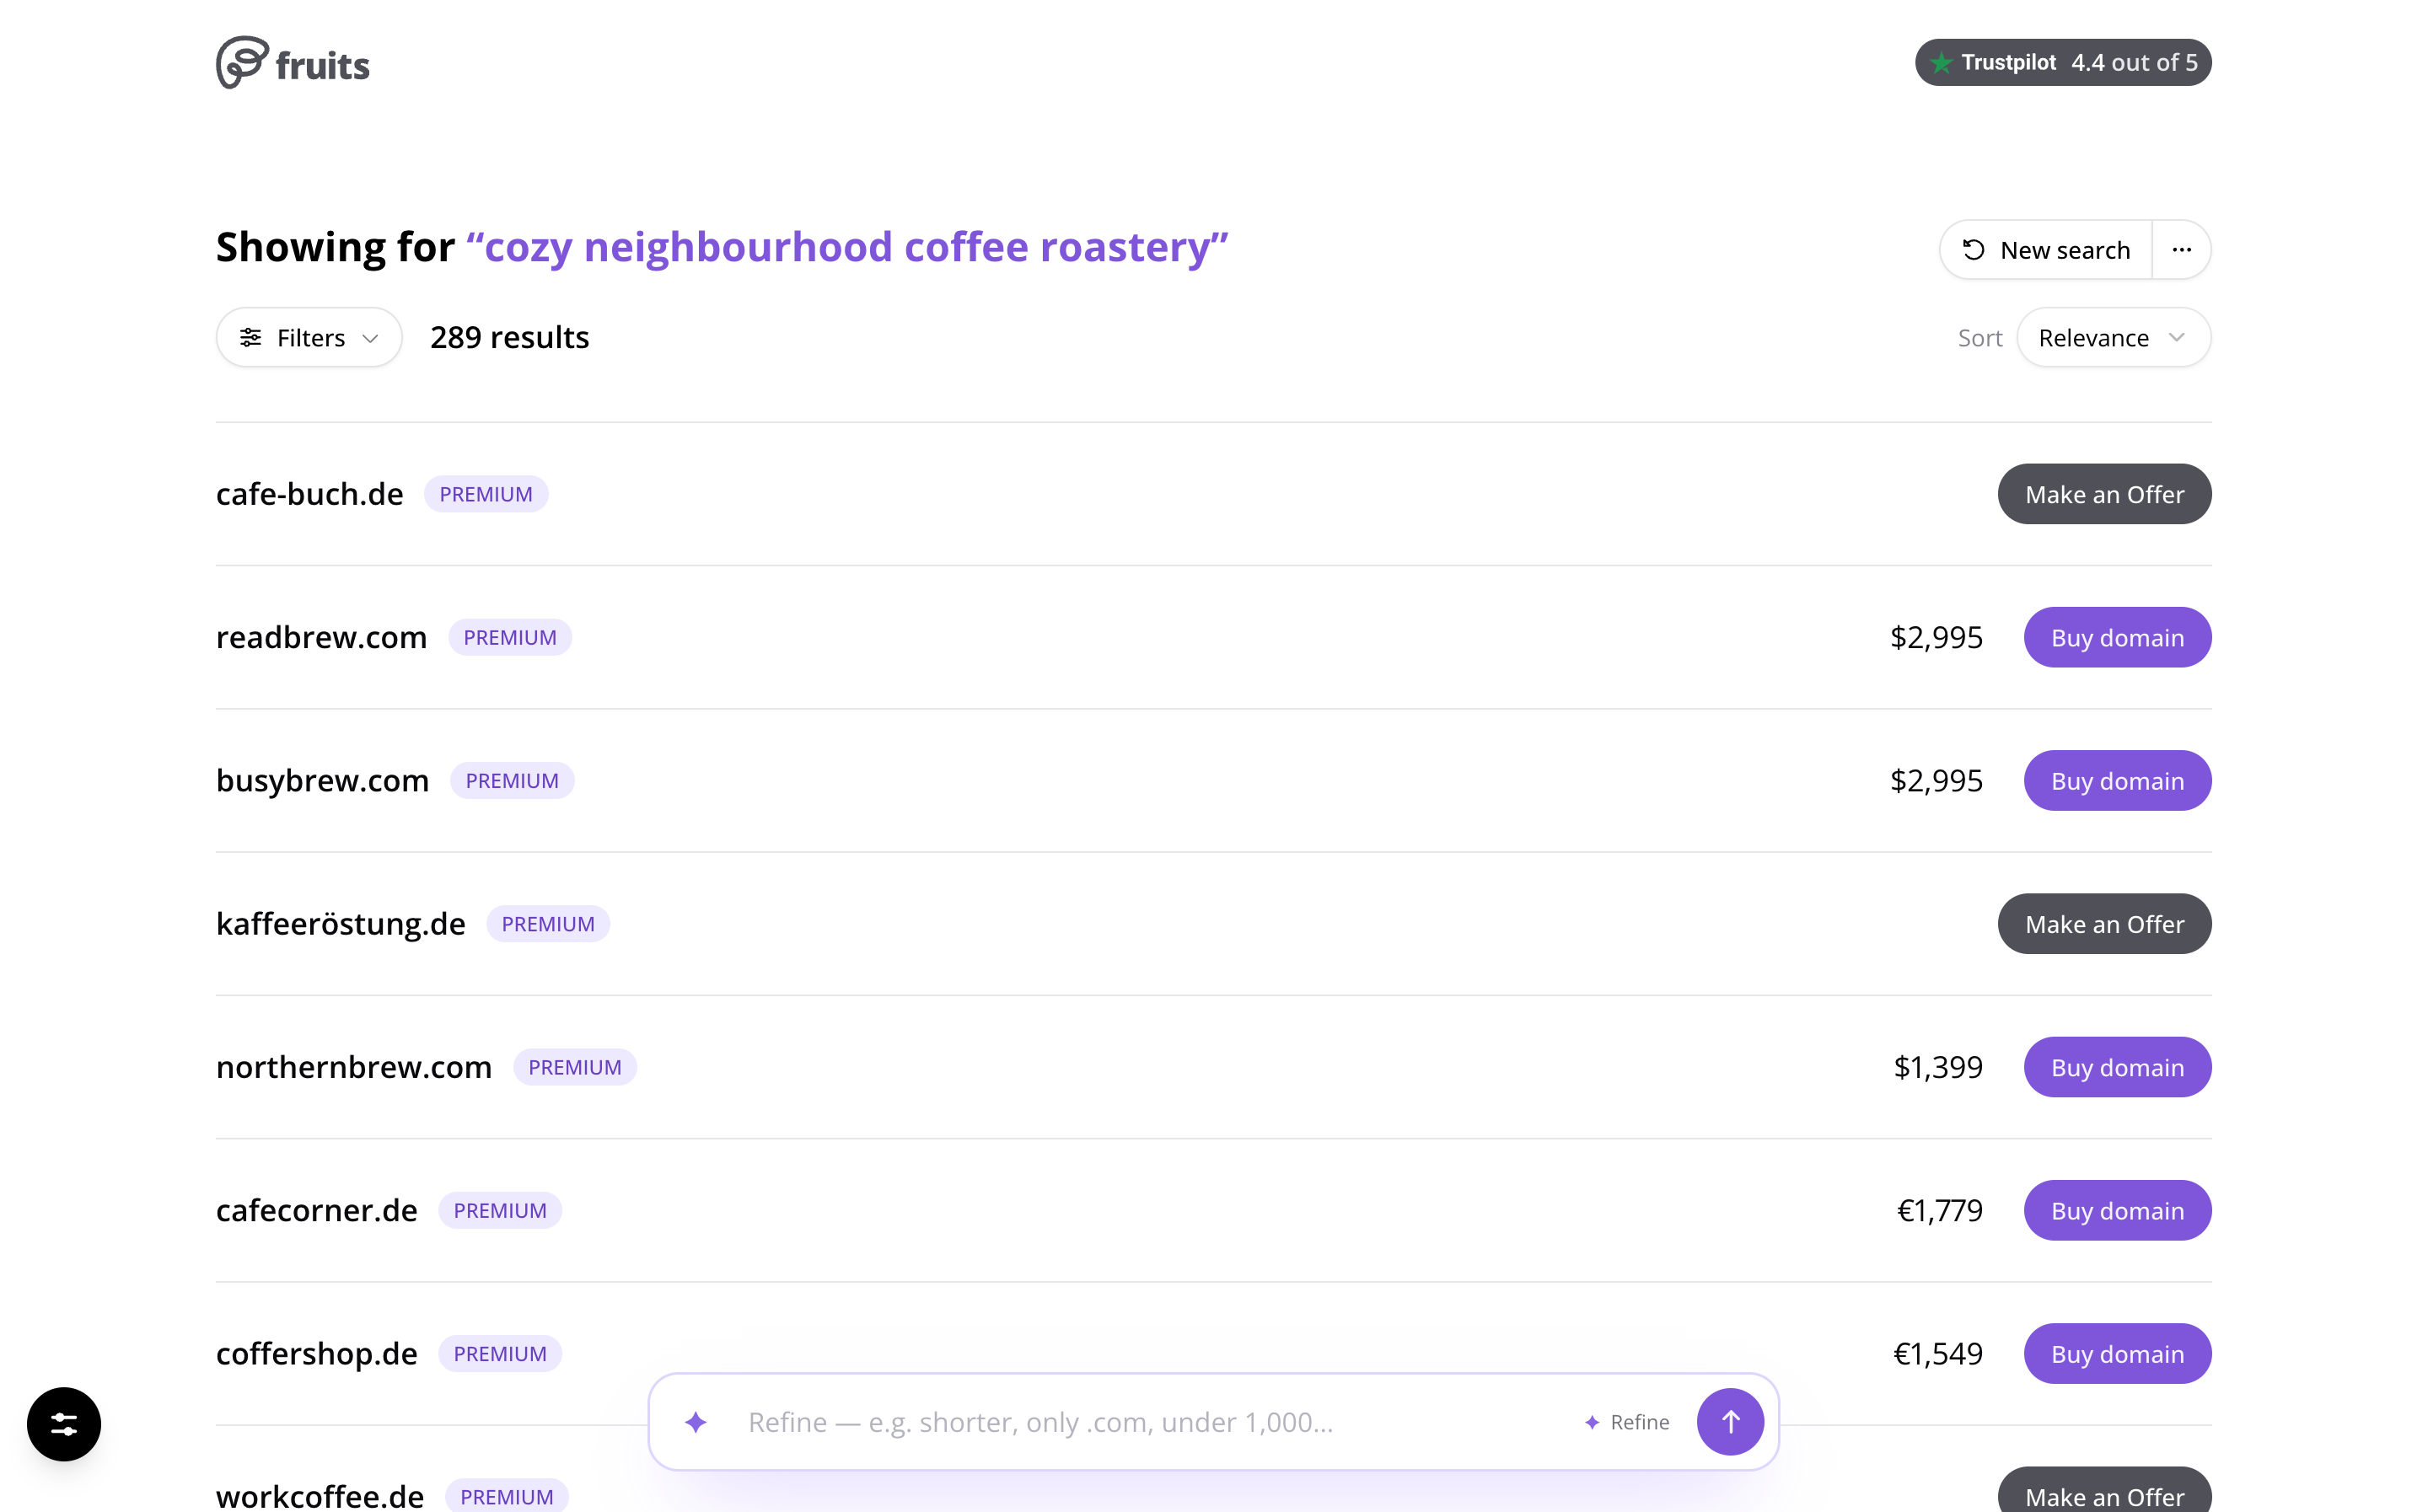Expand the Filters dropdown
The width and height of the screenshot is (2428, 1512).
pyautogui.click(x=309, y=338)
